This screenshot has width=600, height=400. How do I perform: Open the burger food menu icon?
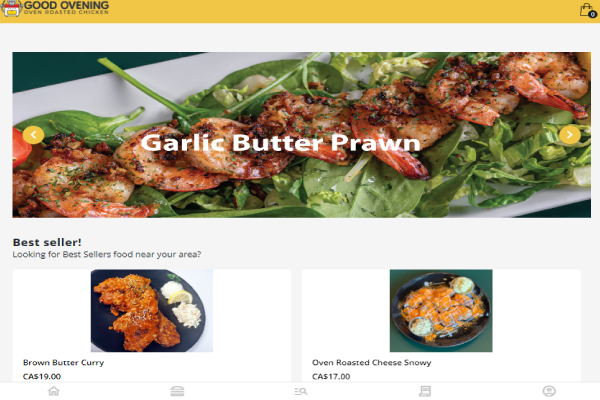click(x=177, y=391)
